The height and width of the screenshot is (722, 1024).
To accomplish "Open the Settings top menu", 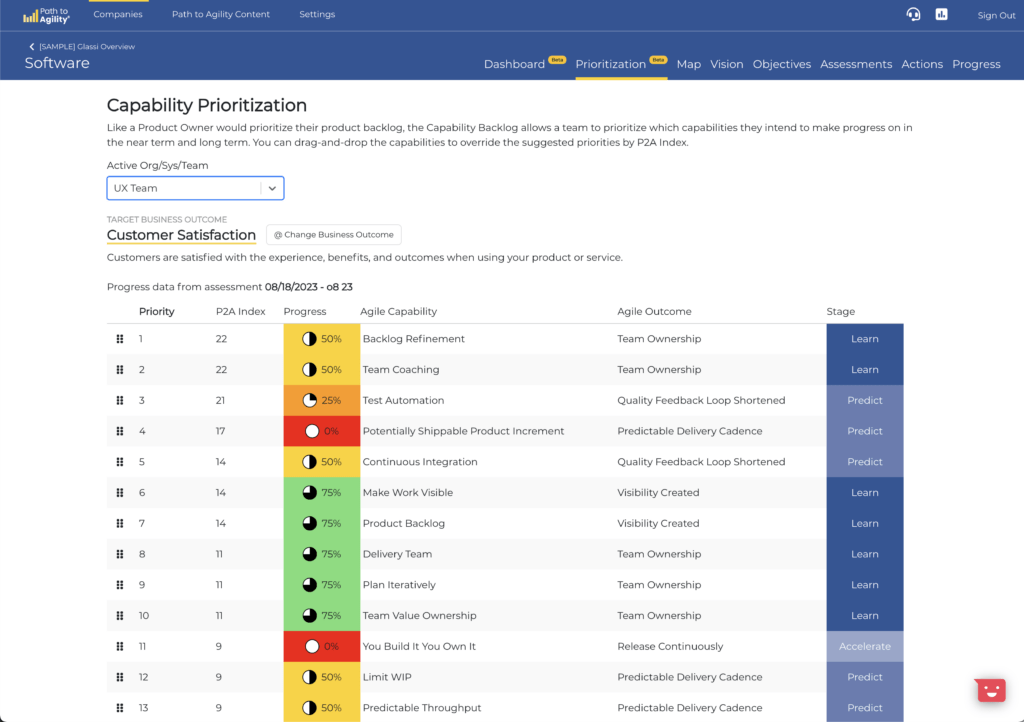I will click(x=317, y=14).
